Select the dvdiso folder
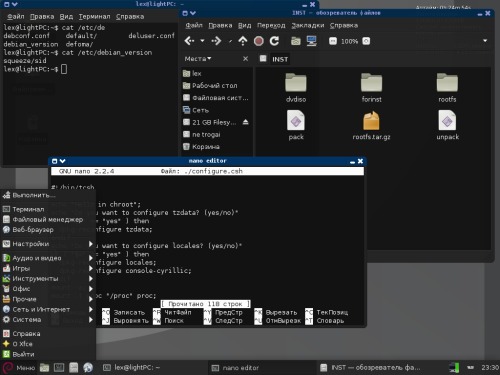Screen dimensions: 500x375 [x=296, y=87]
